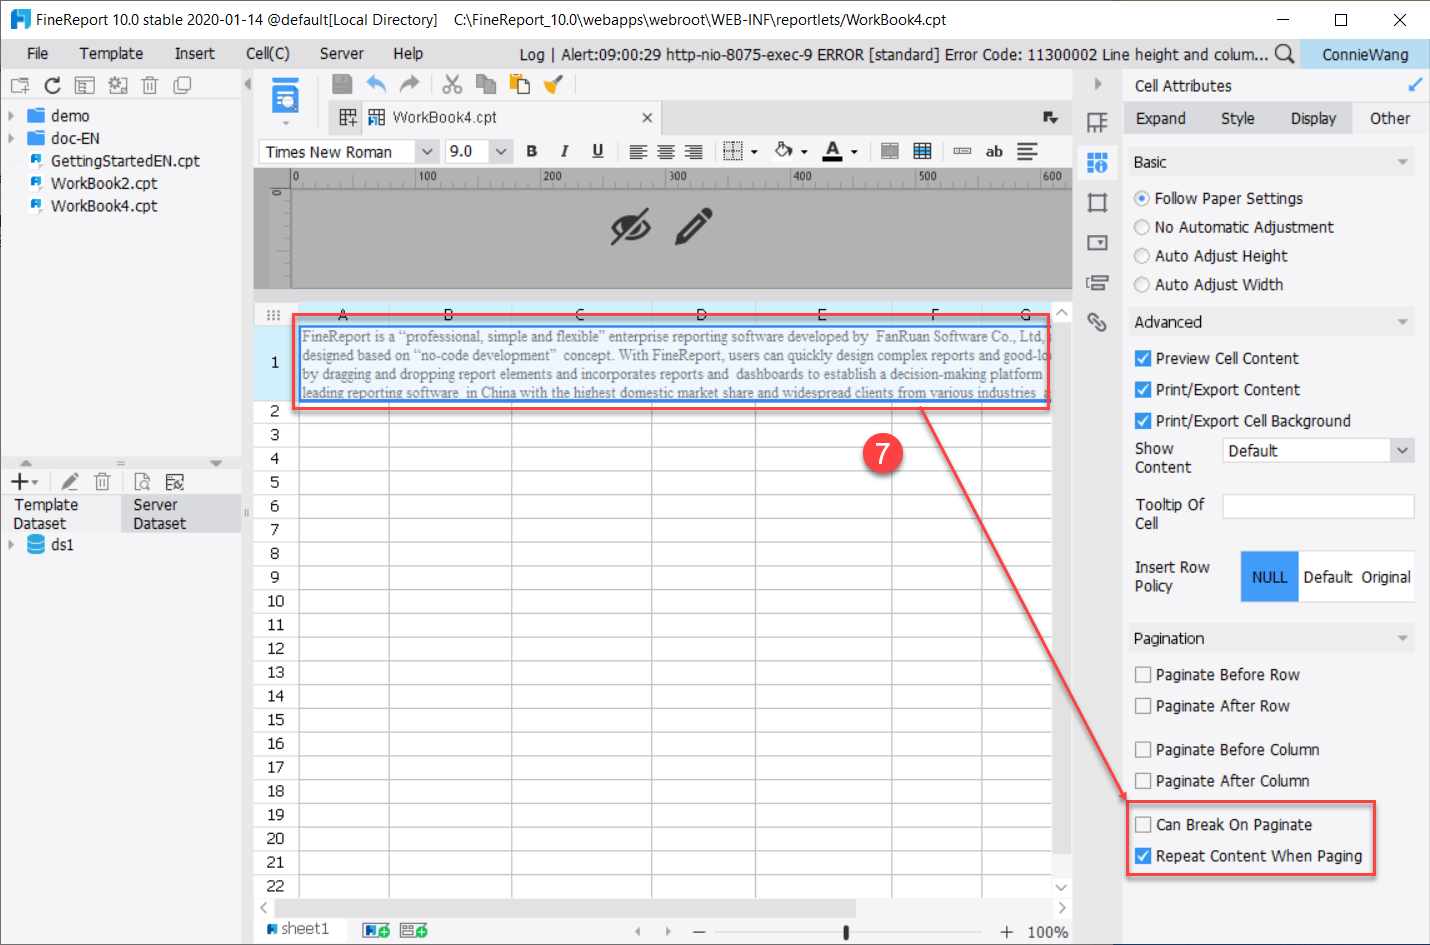Open the hyperlink settings panel icon
1430x945 pixels.
coord(1097,322)
